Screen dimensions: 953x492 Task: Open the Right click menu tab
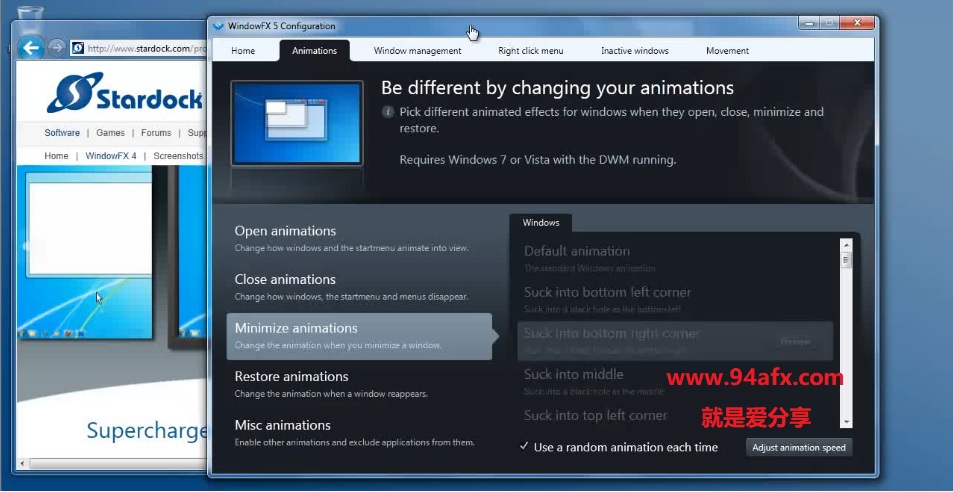(x=531, y=51)
